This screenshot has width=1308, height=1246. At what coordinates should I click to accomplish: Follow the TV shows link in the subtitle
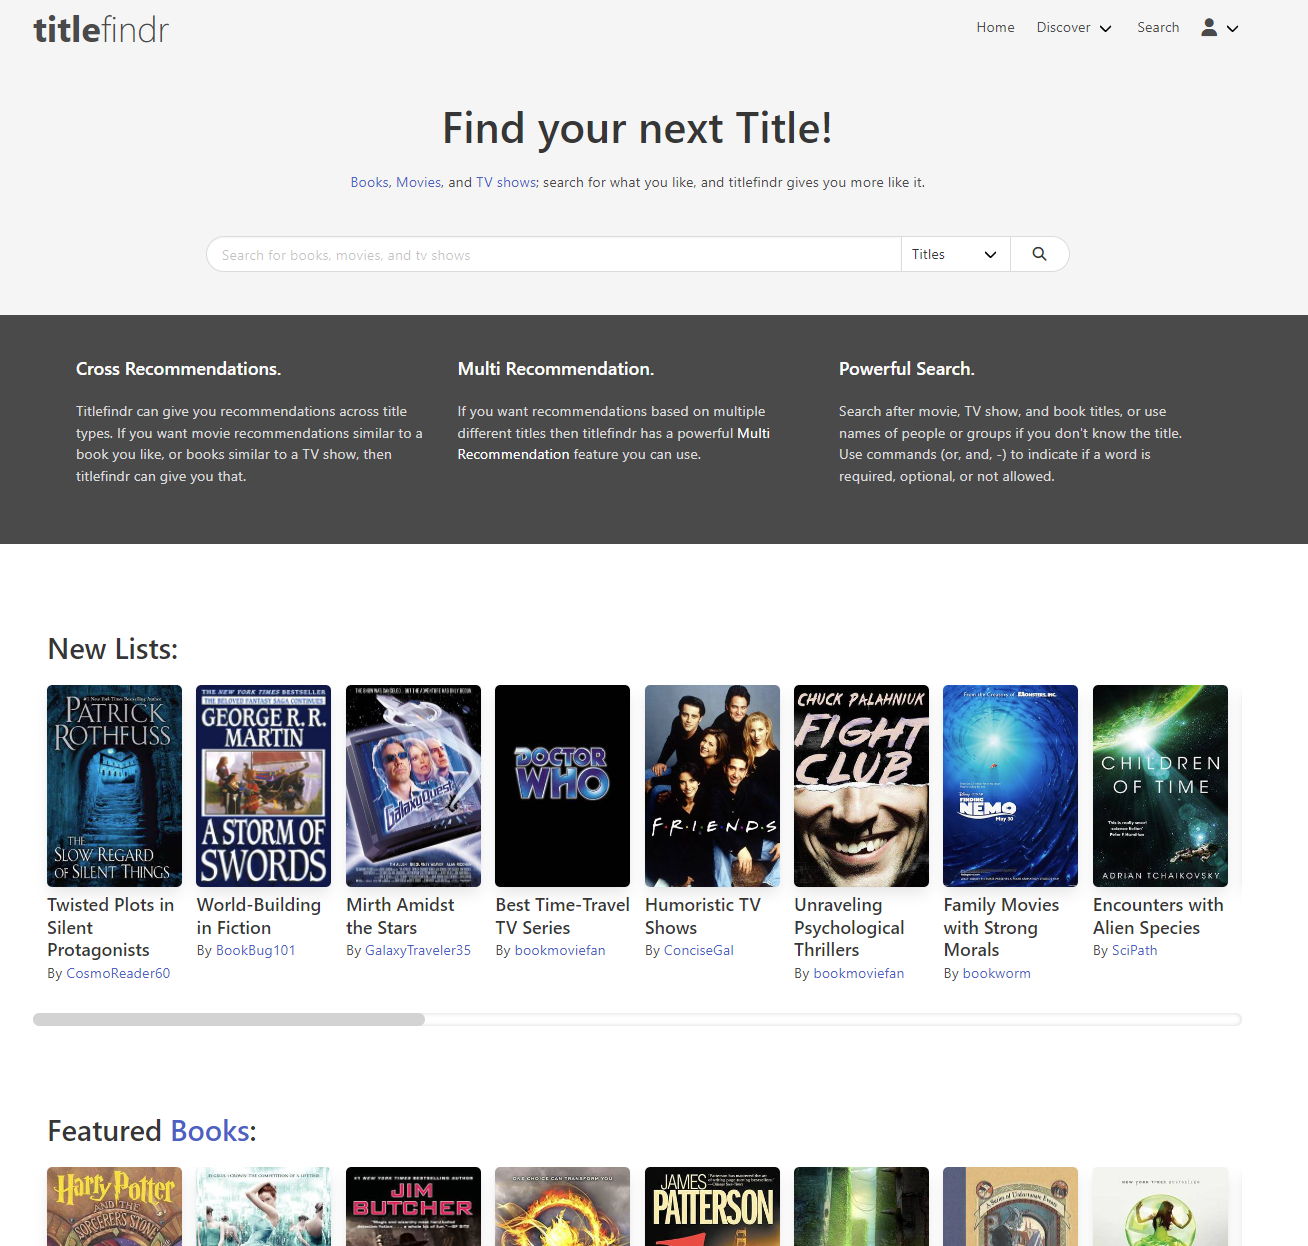(506, 182)
